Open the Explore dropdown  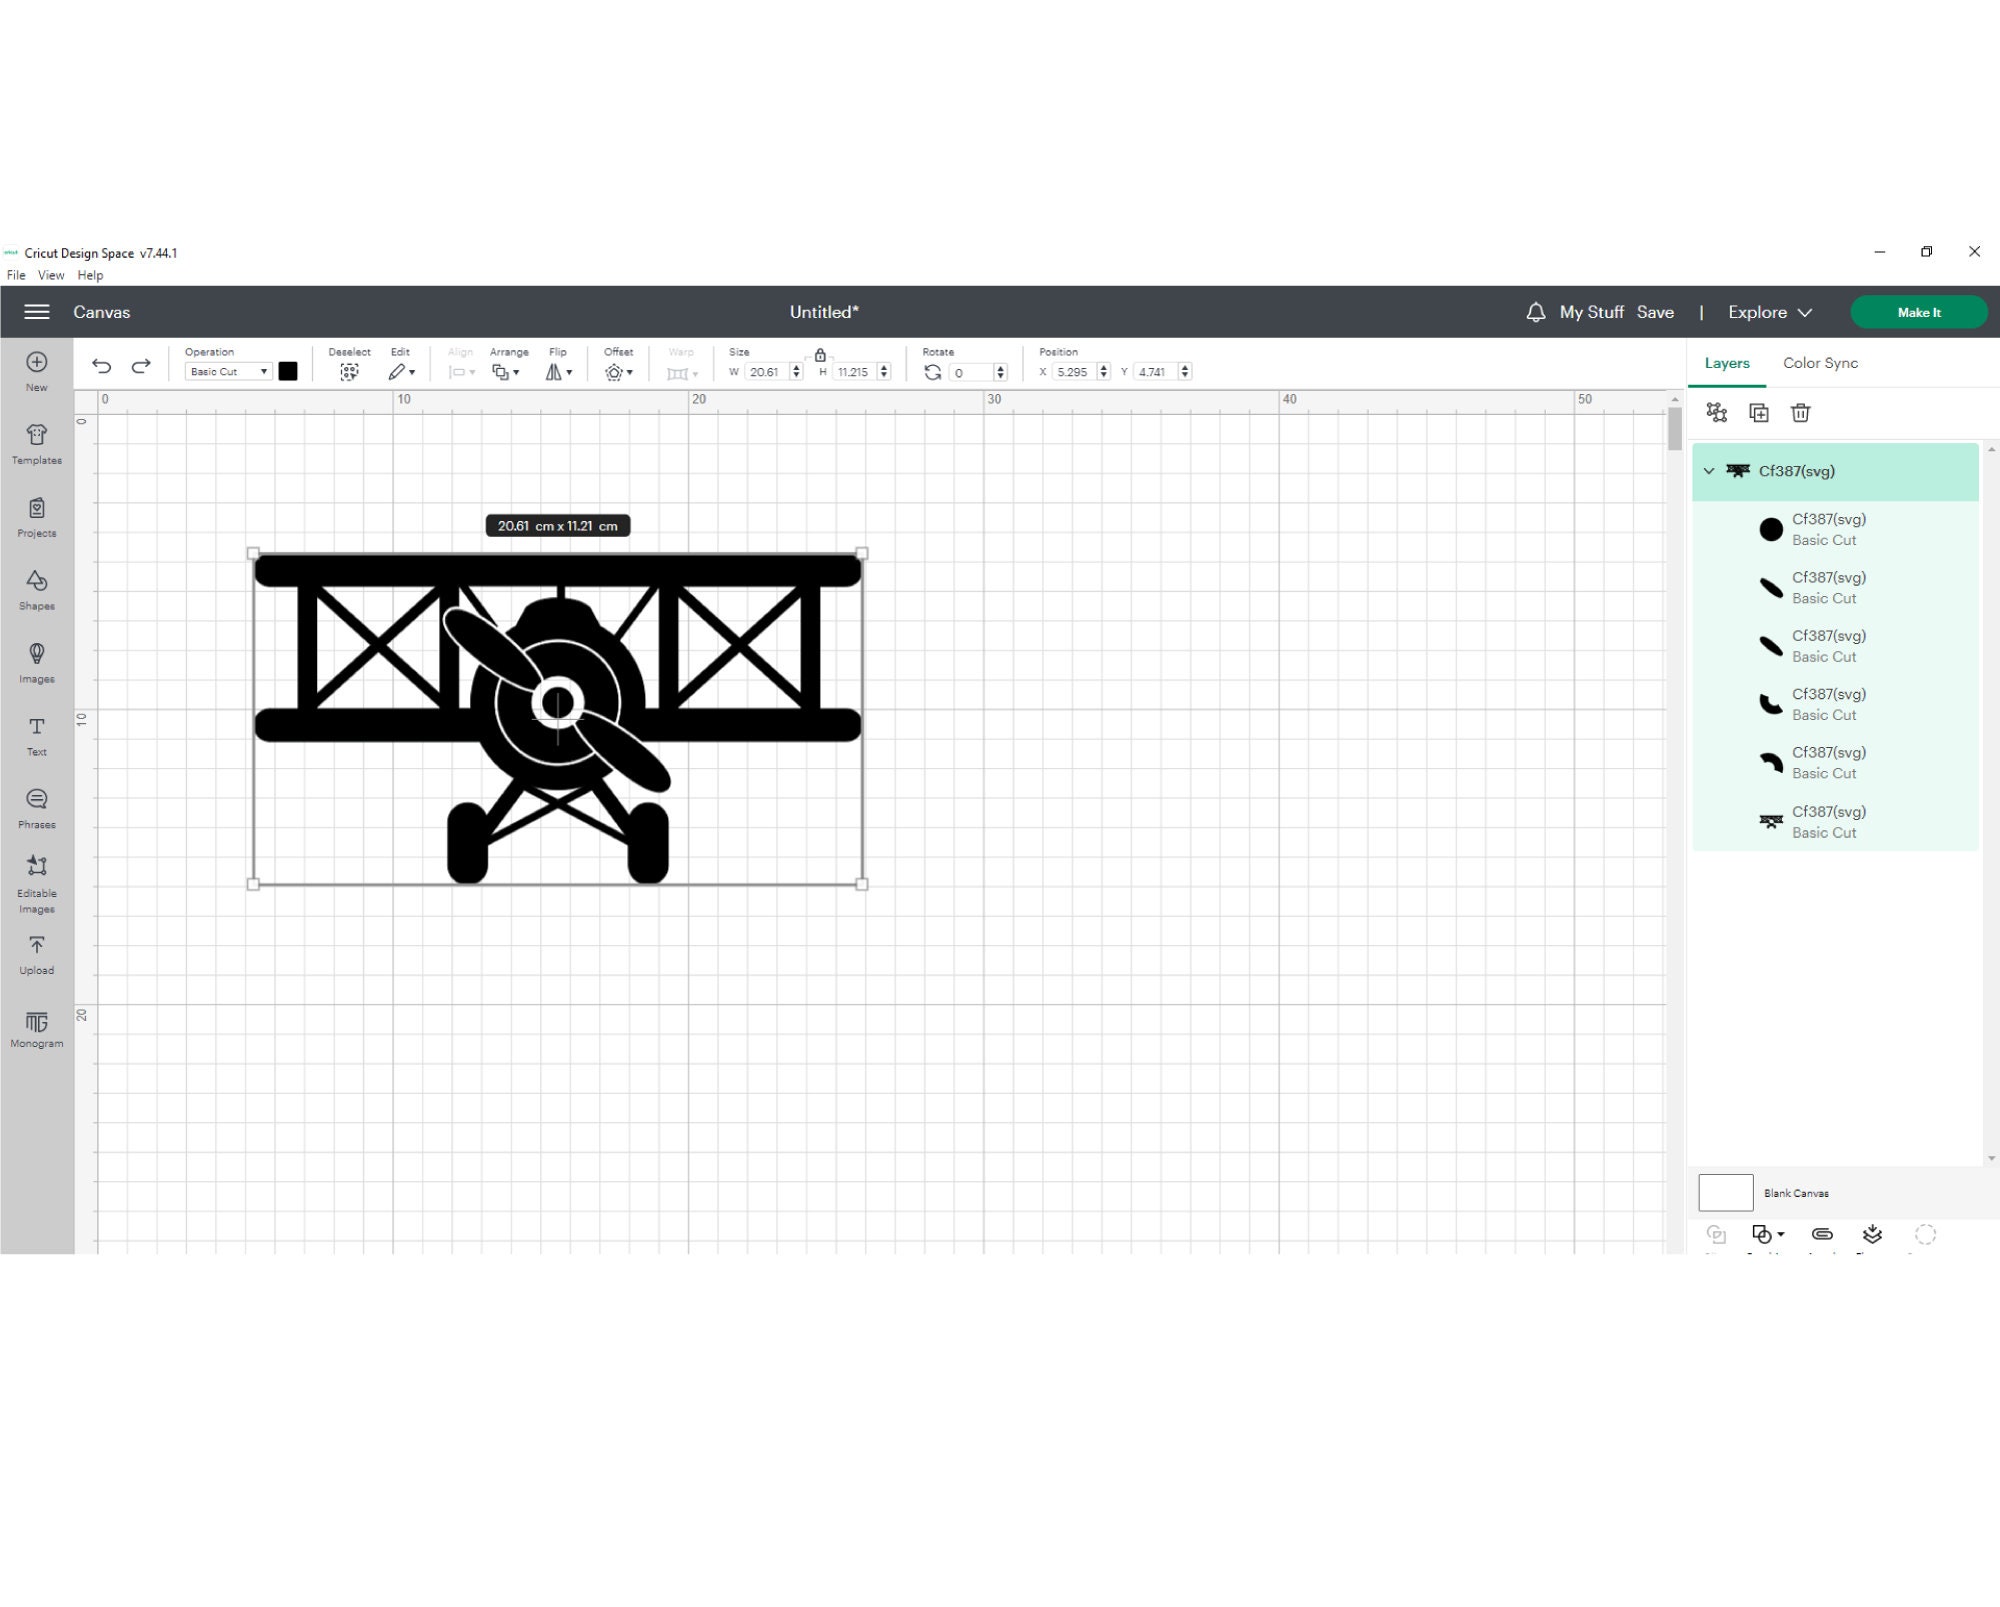[1768, 312]
